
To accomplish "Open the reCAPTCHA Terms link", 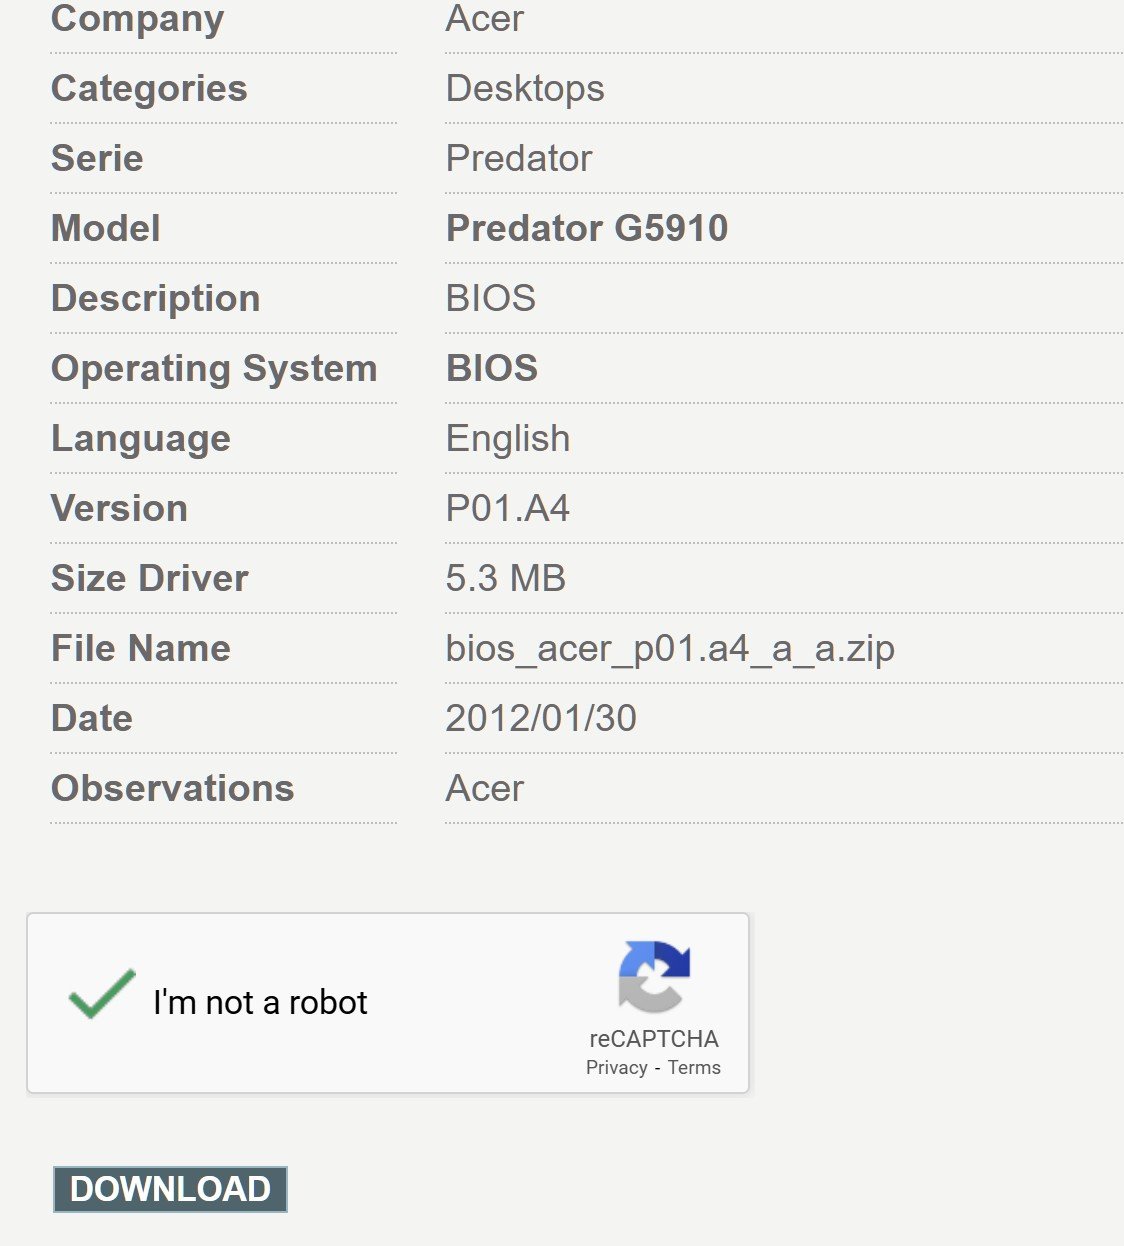I will 694,1068.
